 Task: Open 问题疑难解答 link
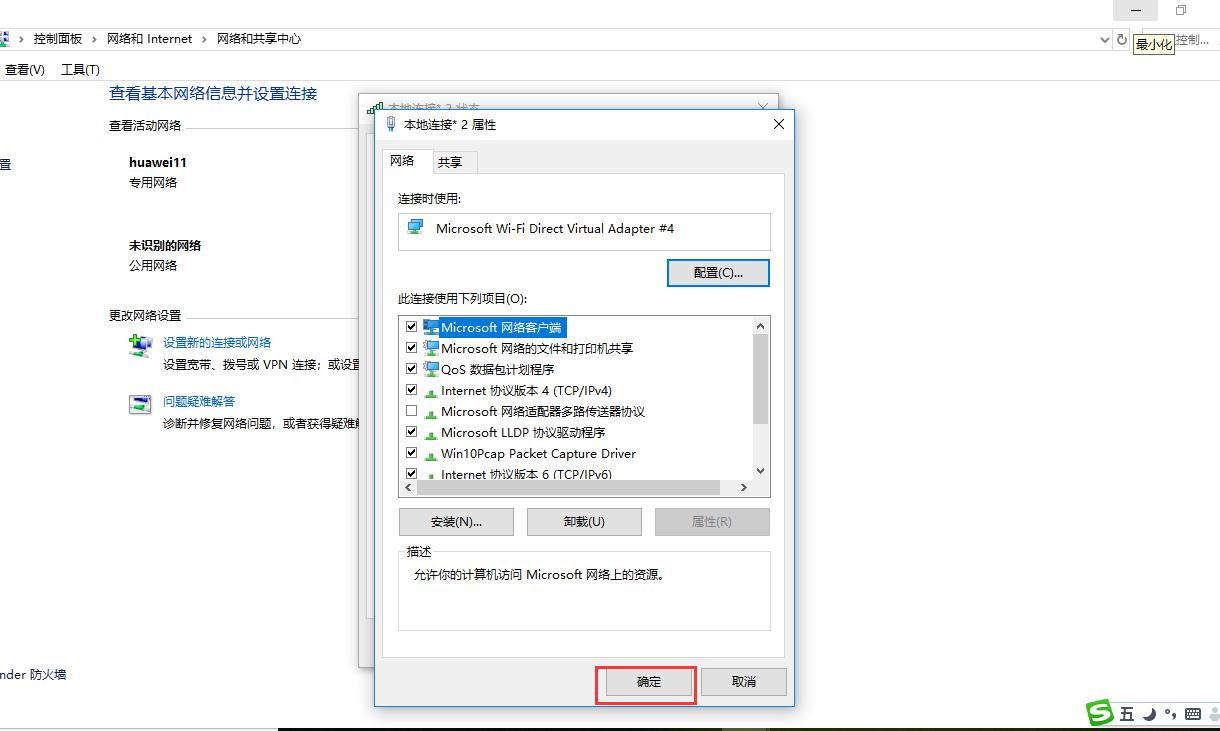click(199, 401)
